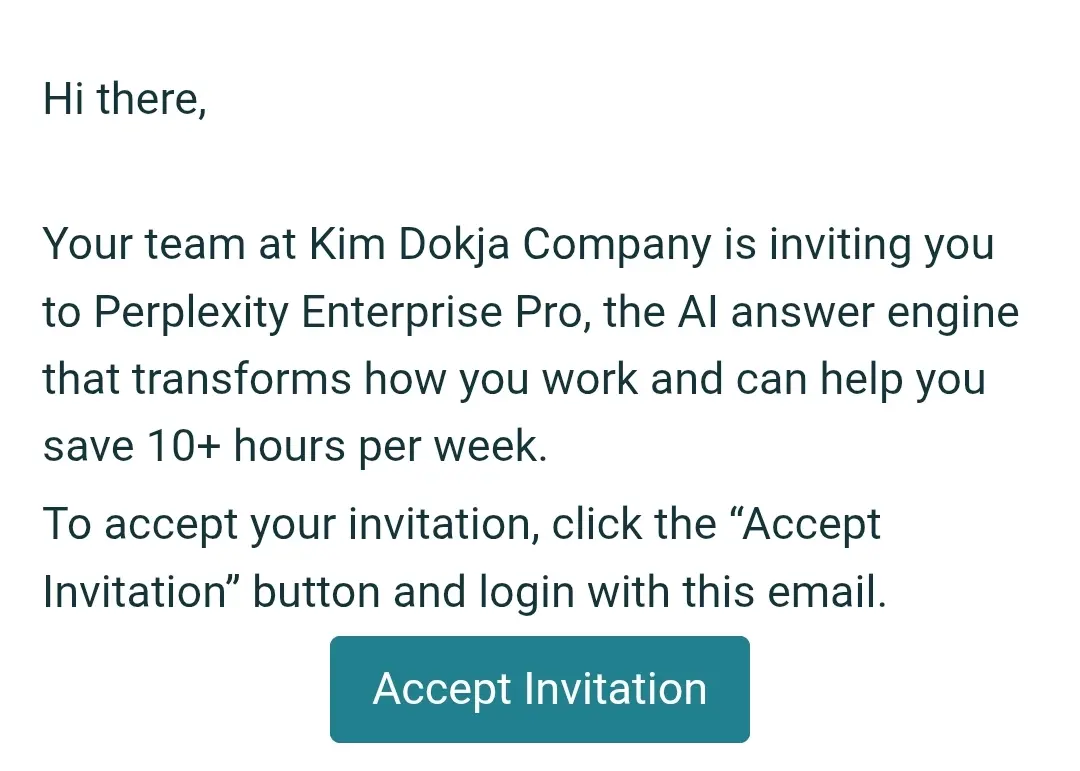This screenshot has height=771, width=1080.
Task: Click the words 'Your team at'
Action: coord(169,244)
